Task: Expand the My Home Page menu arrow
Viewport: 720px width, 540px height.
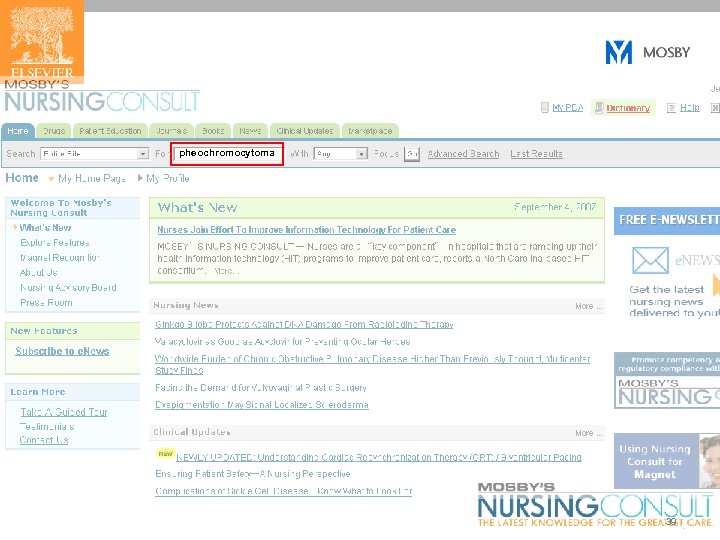Action: click(x=51, y=179)
